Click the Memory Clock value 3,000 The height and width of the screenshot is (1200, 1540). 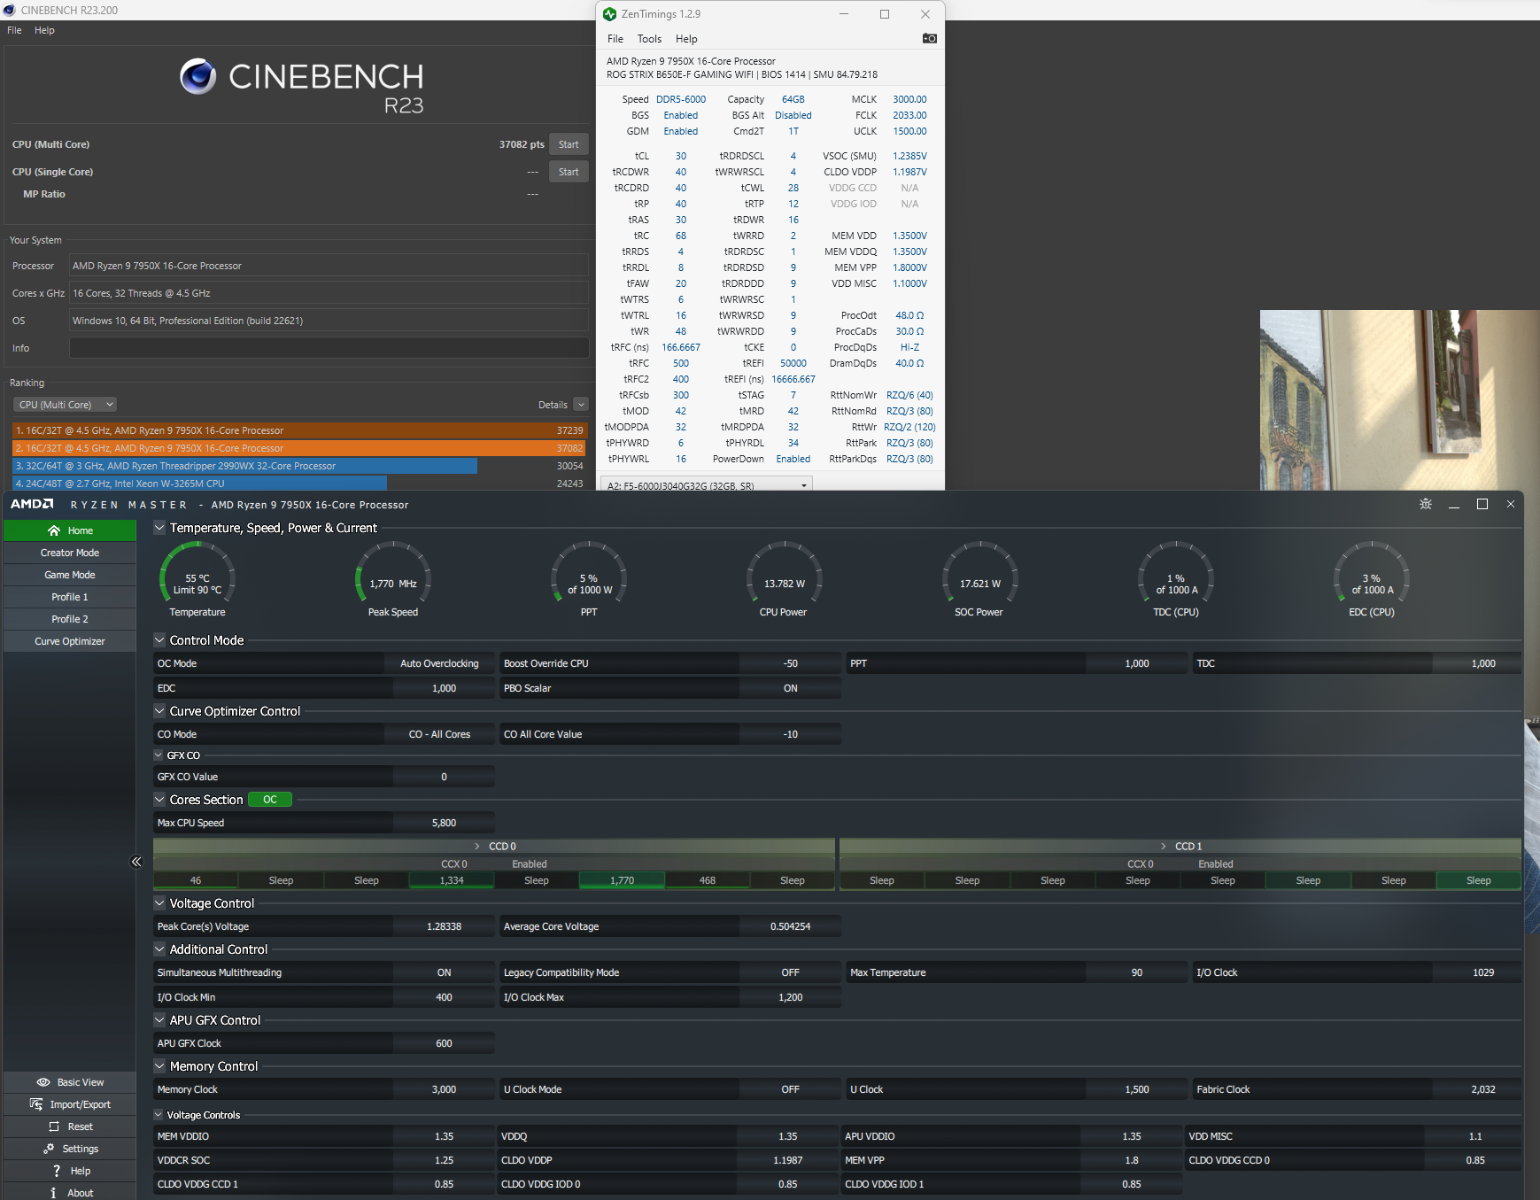(444, 1089)
